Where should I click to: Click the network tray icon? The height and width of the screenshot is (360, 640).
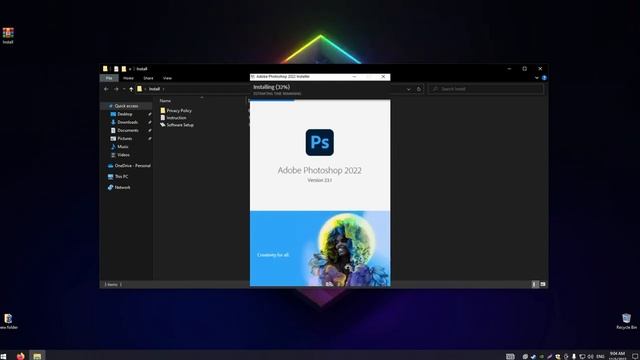point(582,357)
